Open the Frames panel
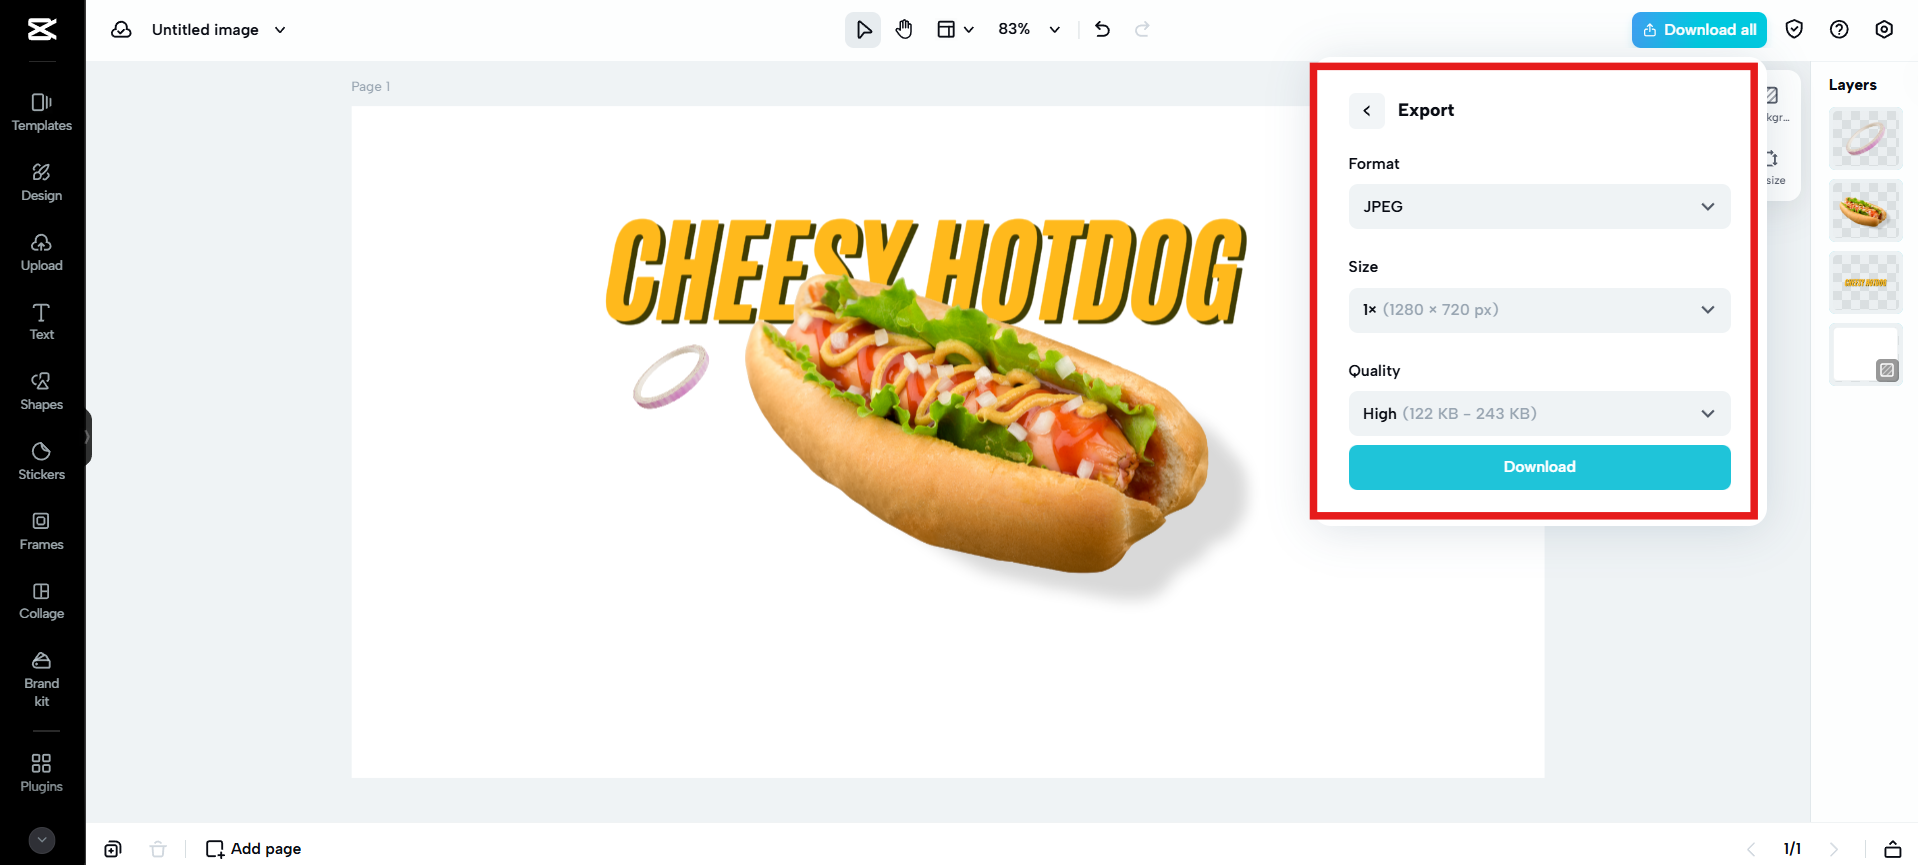The image size is (1918, 865). (x=42, y=531)
